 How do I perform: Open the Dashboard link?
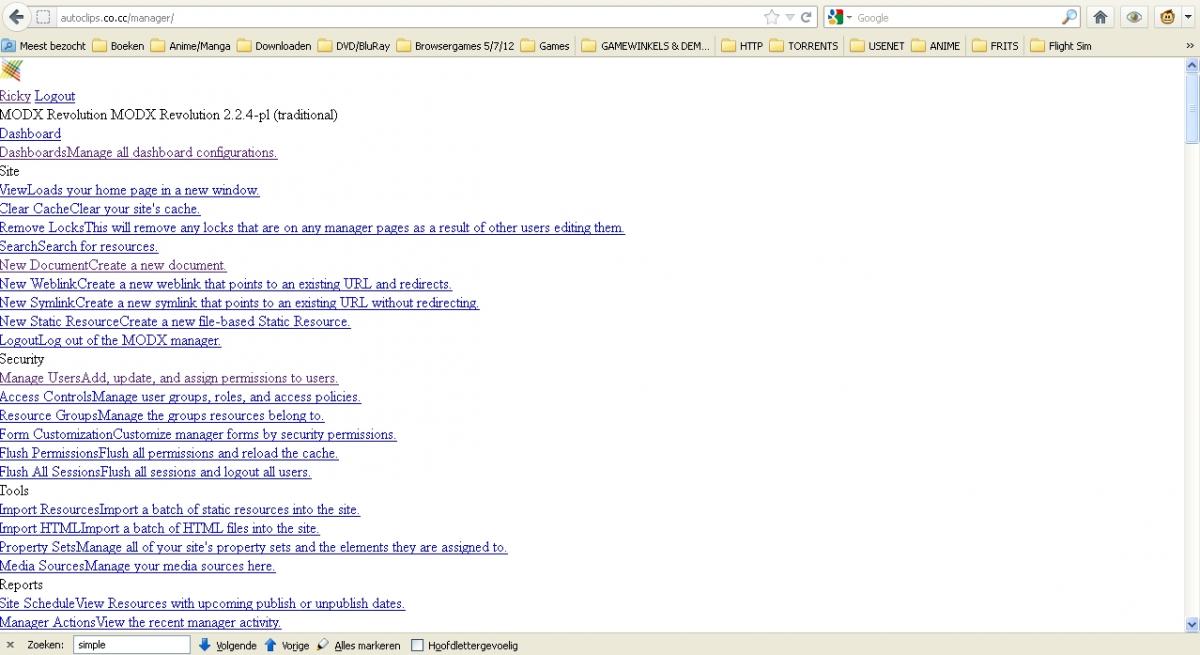tap(30, 134)
